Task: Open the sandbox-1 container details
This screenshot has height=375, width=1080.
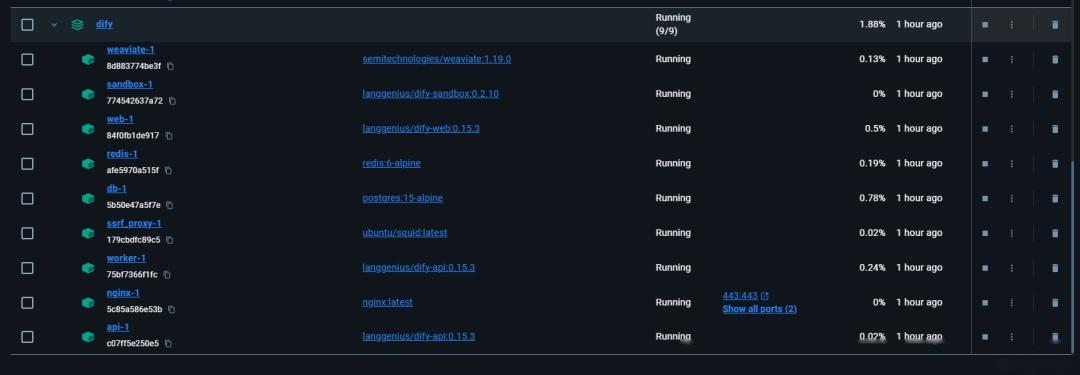Action: tap(129, 84)
